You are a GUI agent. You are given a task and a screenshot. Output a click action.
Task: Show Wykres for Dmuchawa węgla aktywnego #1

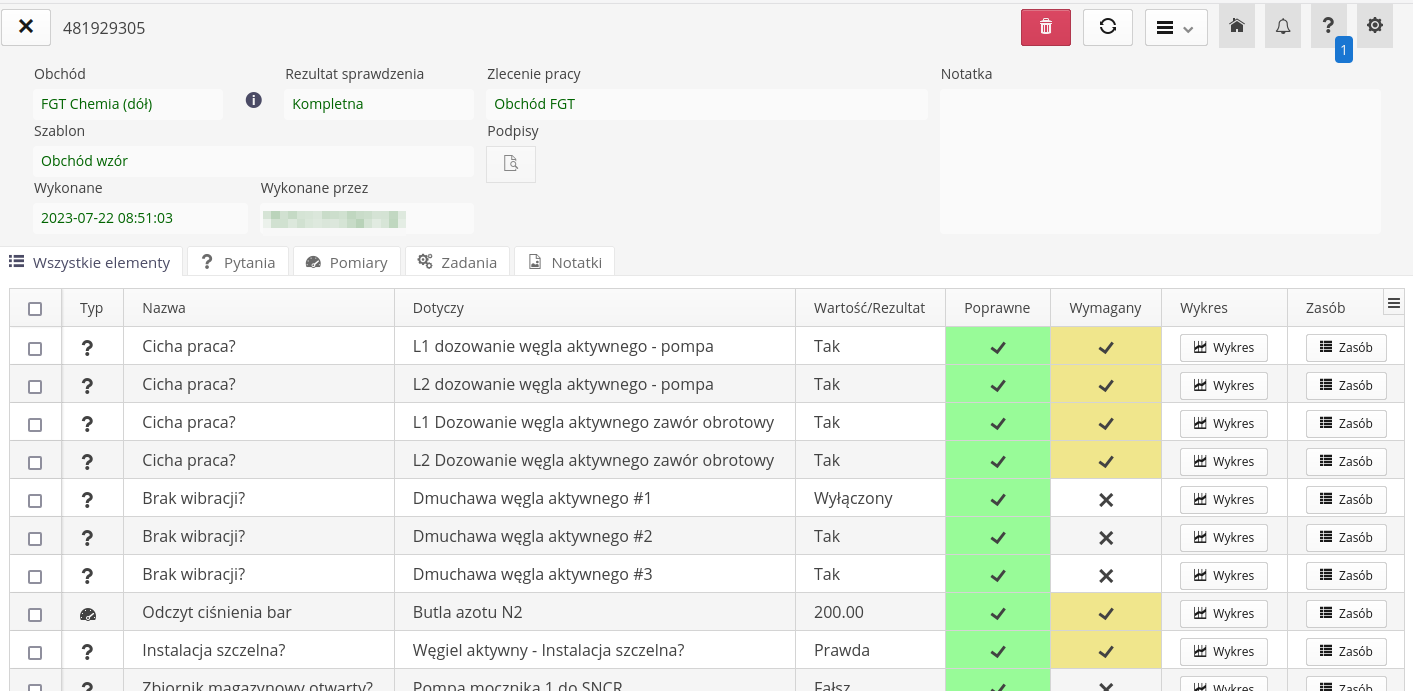[x=1223, y=500]
